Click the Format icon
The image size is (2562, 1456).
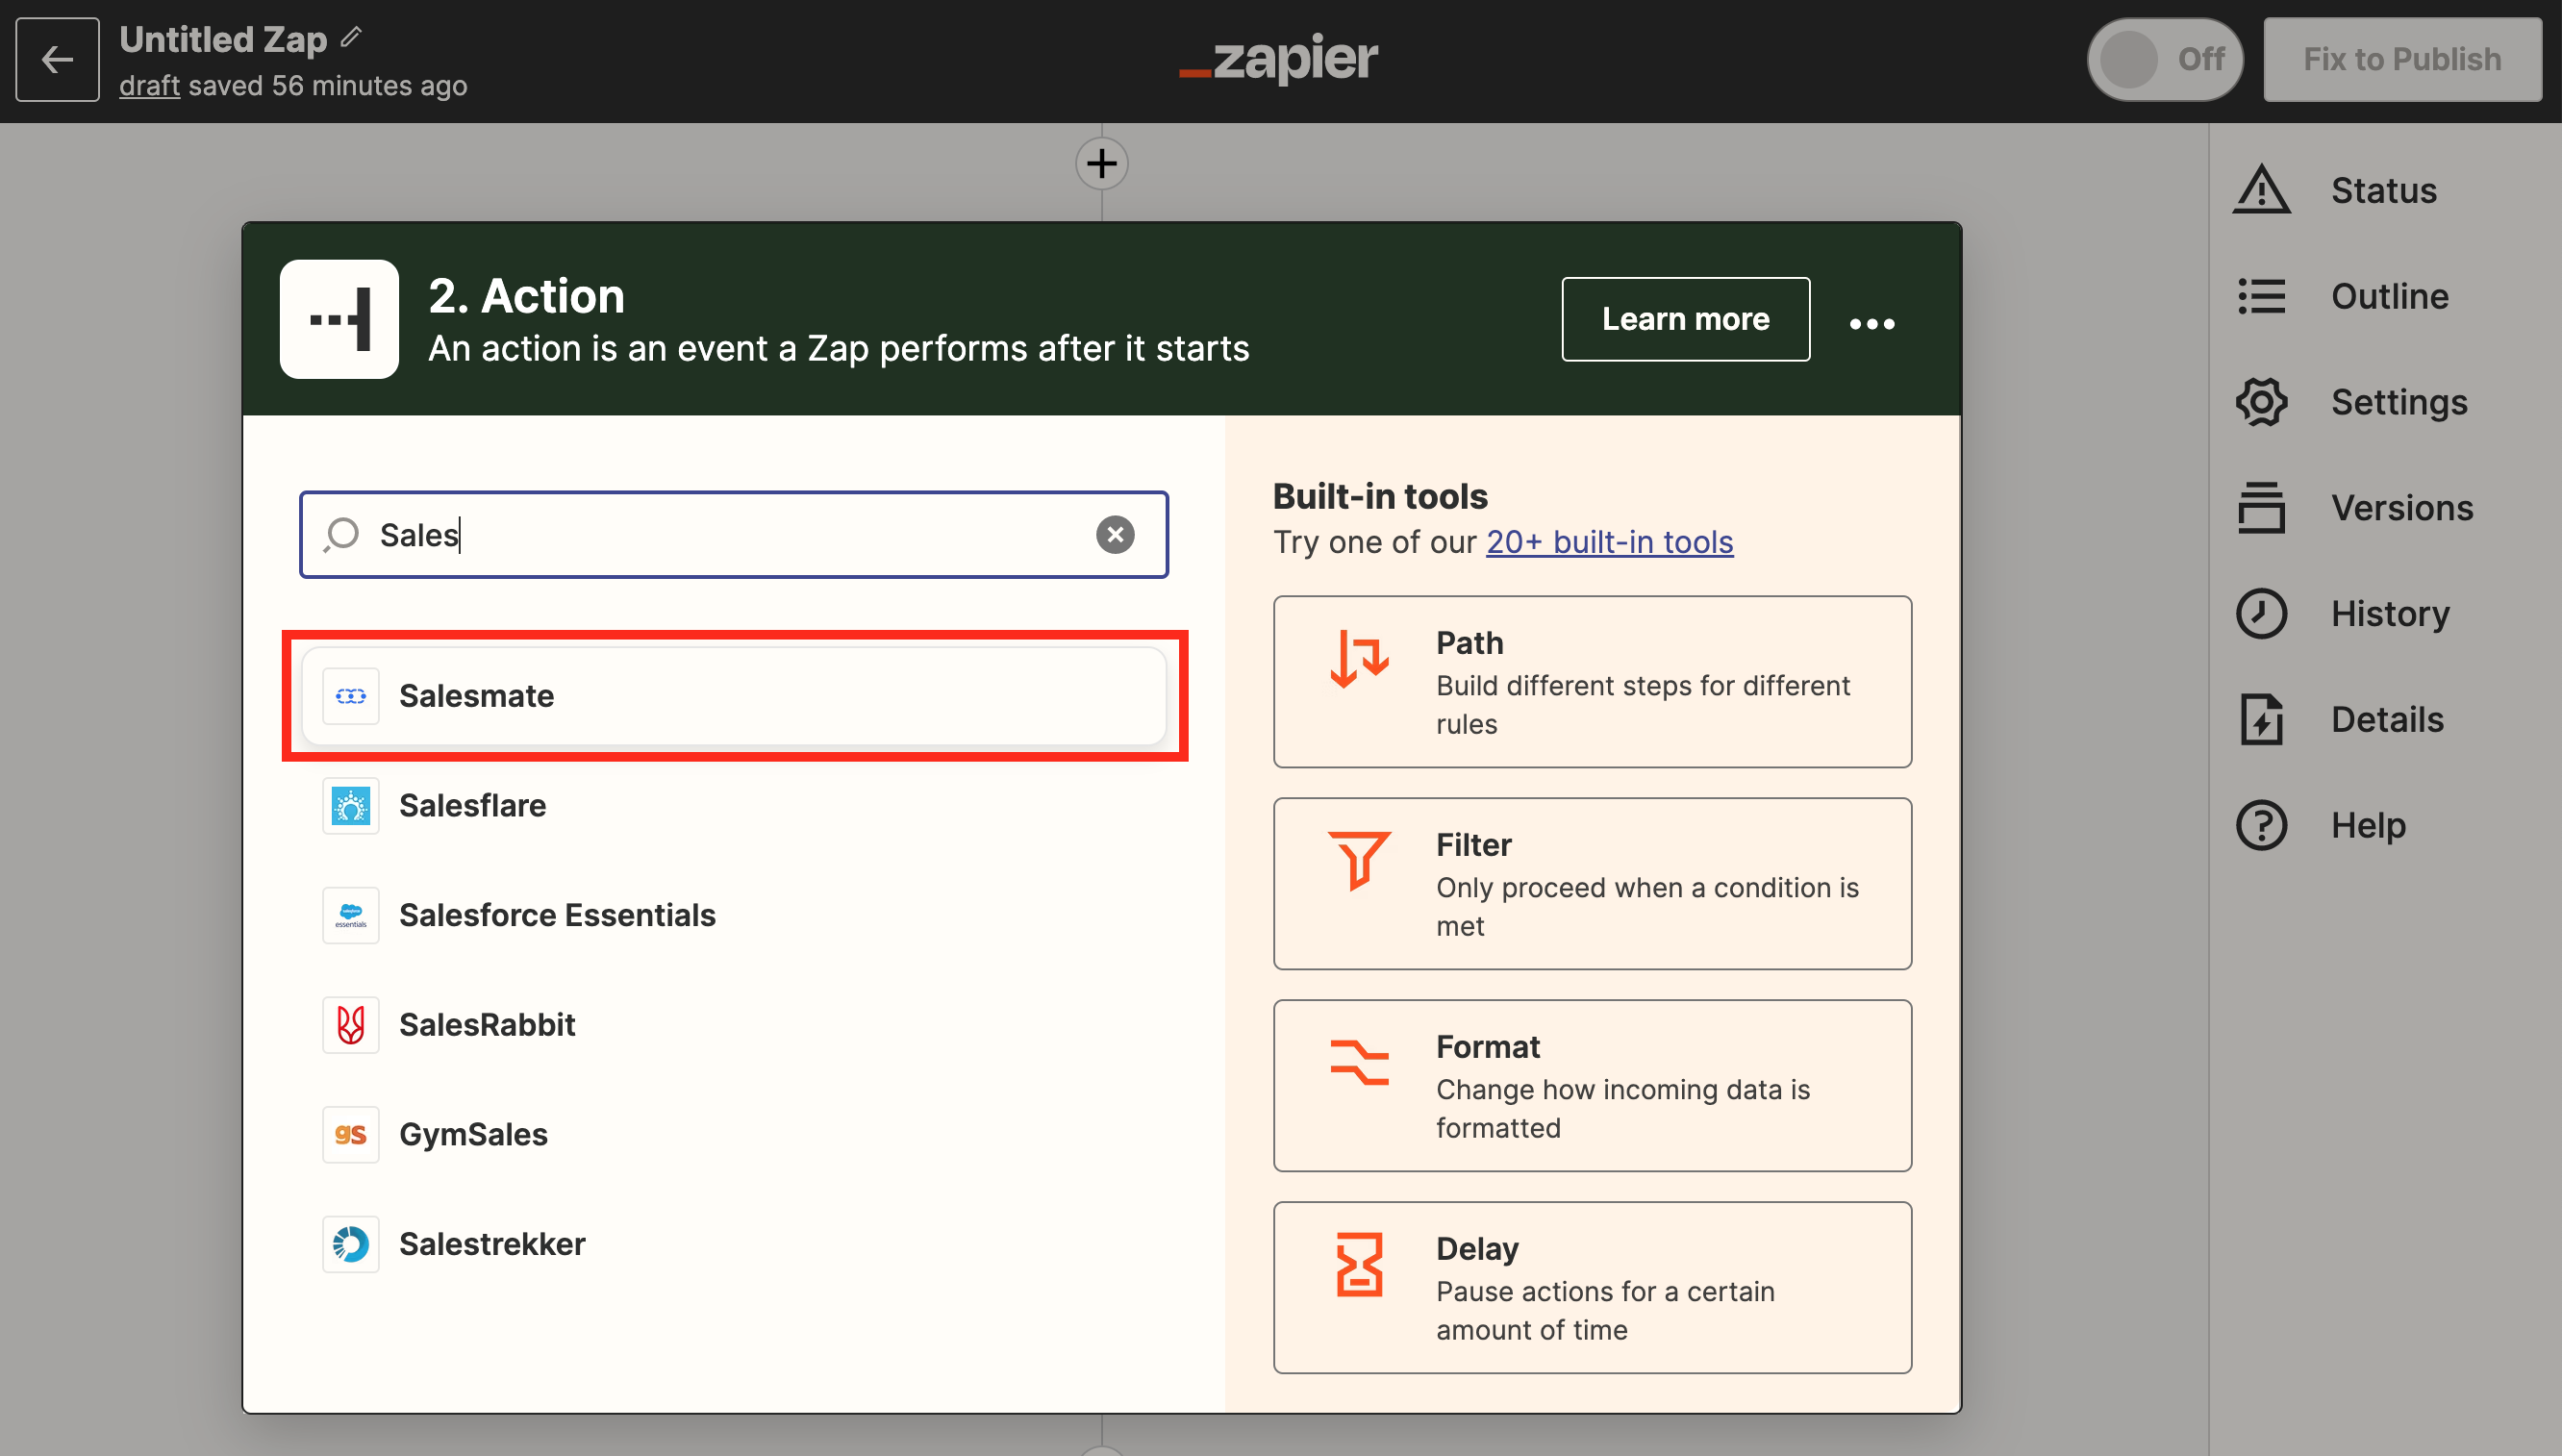[x=1358, y=1062]
